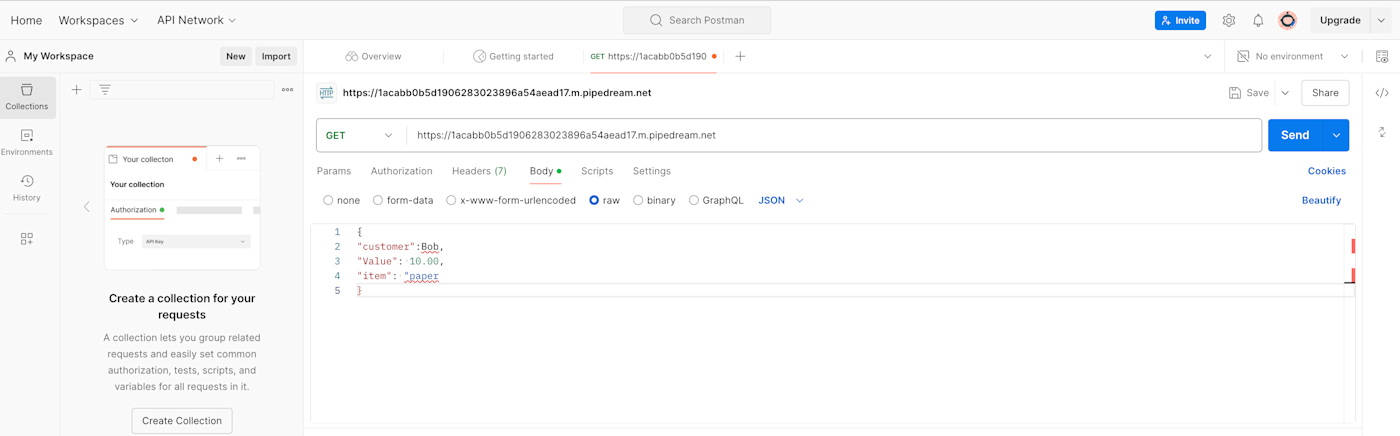Image resolution: width=1400 pixels, height=436 pixels.
Task: Select the form-data body type
Action: [378, 200]
